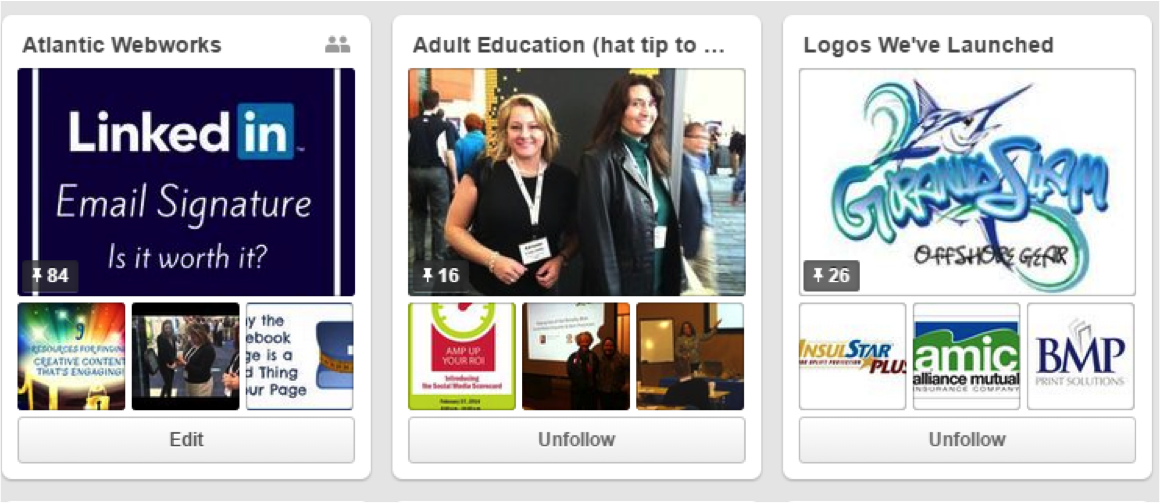Viewport: 1160px width, 503px height.
Task: Unfollow the Logos We've Launched board
Action: coord(967,439)
